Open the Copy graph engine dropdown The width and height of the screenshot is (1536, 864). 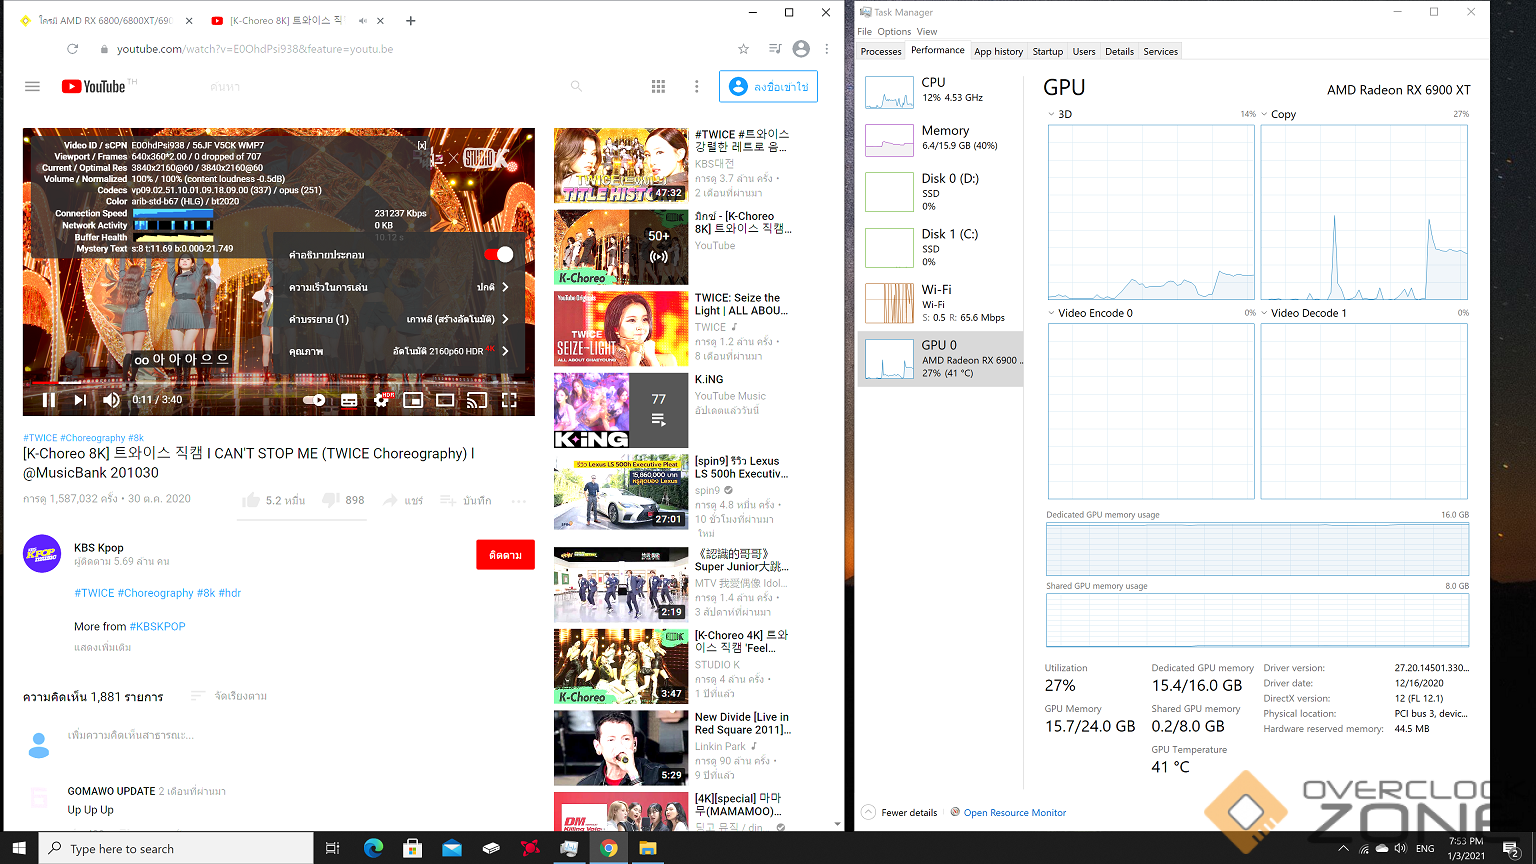pos(1265,114)
